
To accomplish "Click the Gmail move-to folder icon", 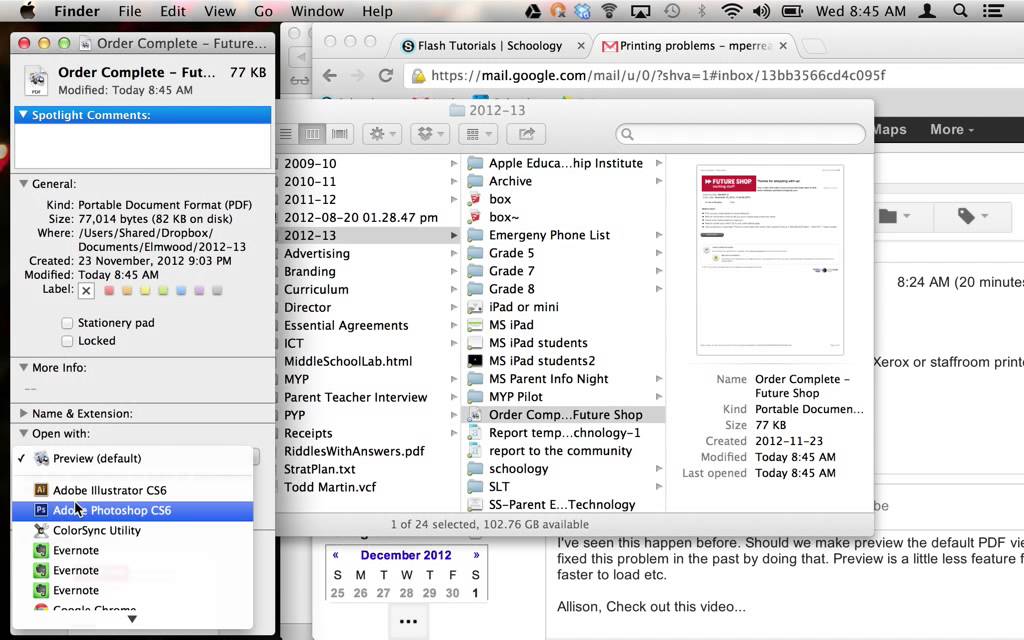I will coord(894,216).
